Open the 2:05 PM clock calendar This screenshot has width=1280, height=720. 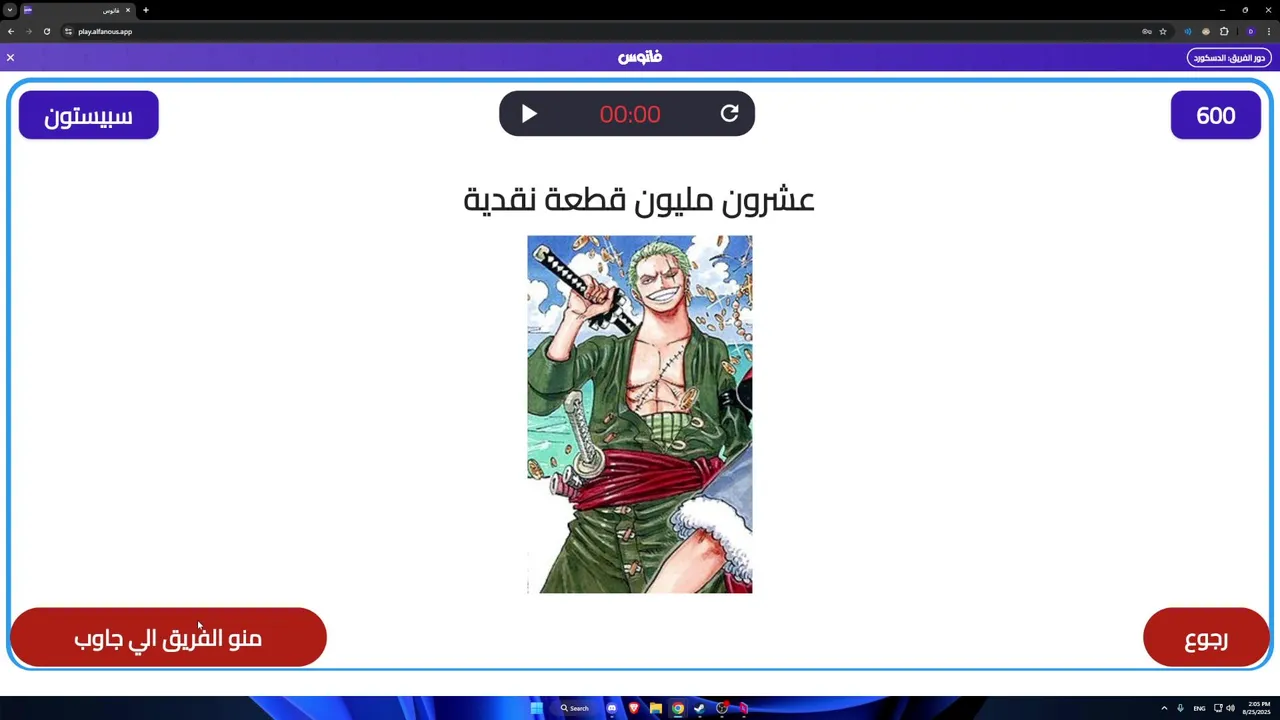pos(1256,708)
